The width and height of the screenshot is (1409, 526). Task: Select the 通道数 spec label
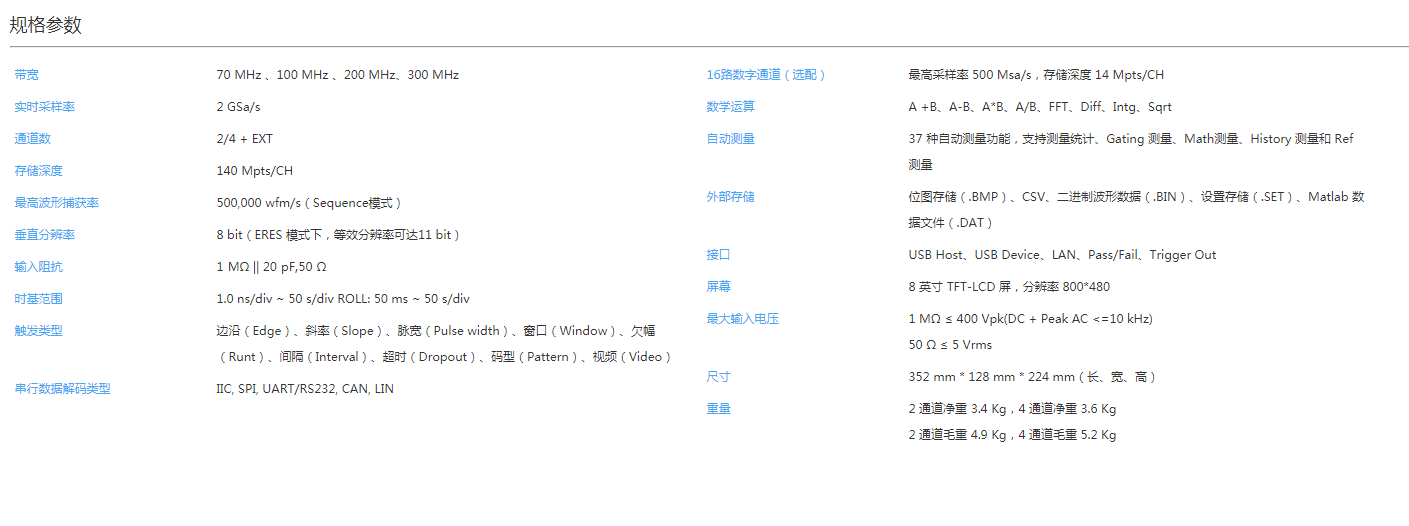coord(33,139)
